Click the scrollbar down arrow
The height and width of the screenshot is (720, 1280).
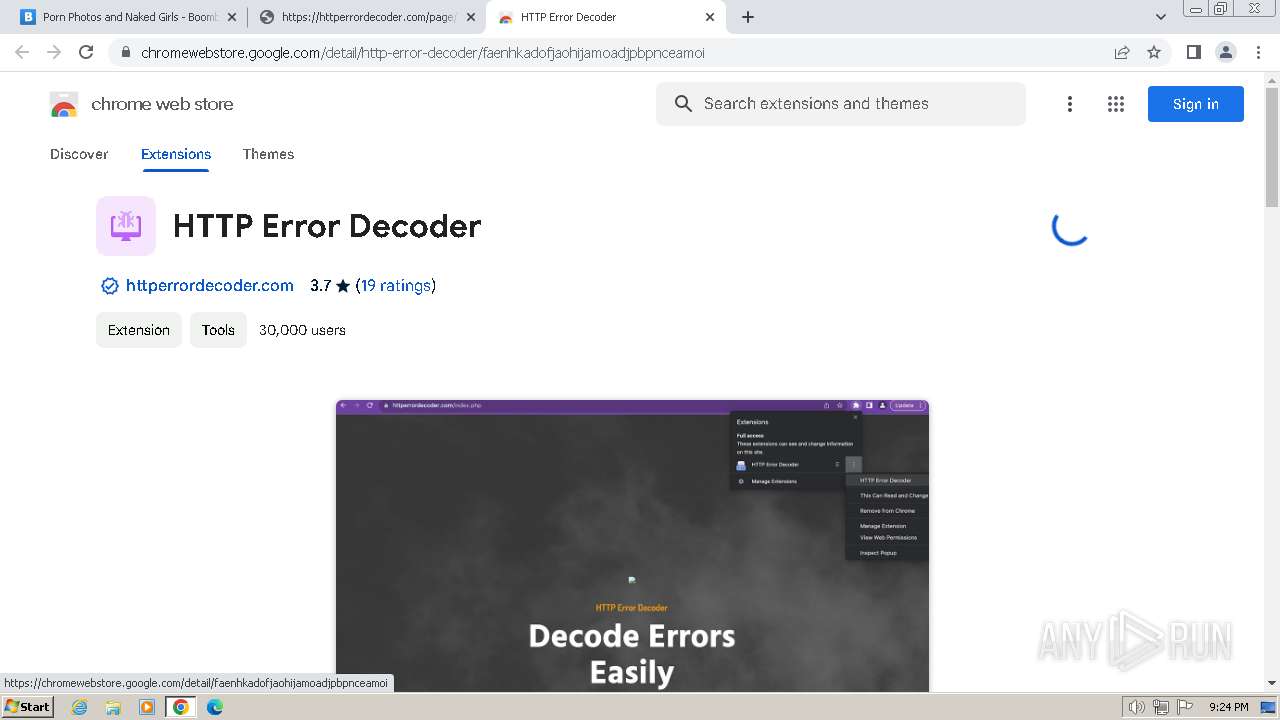(1272, 683)
